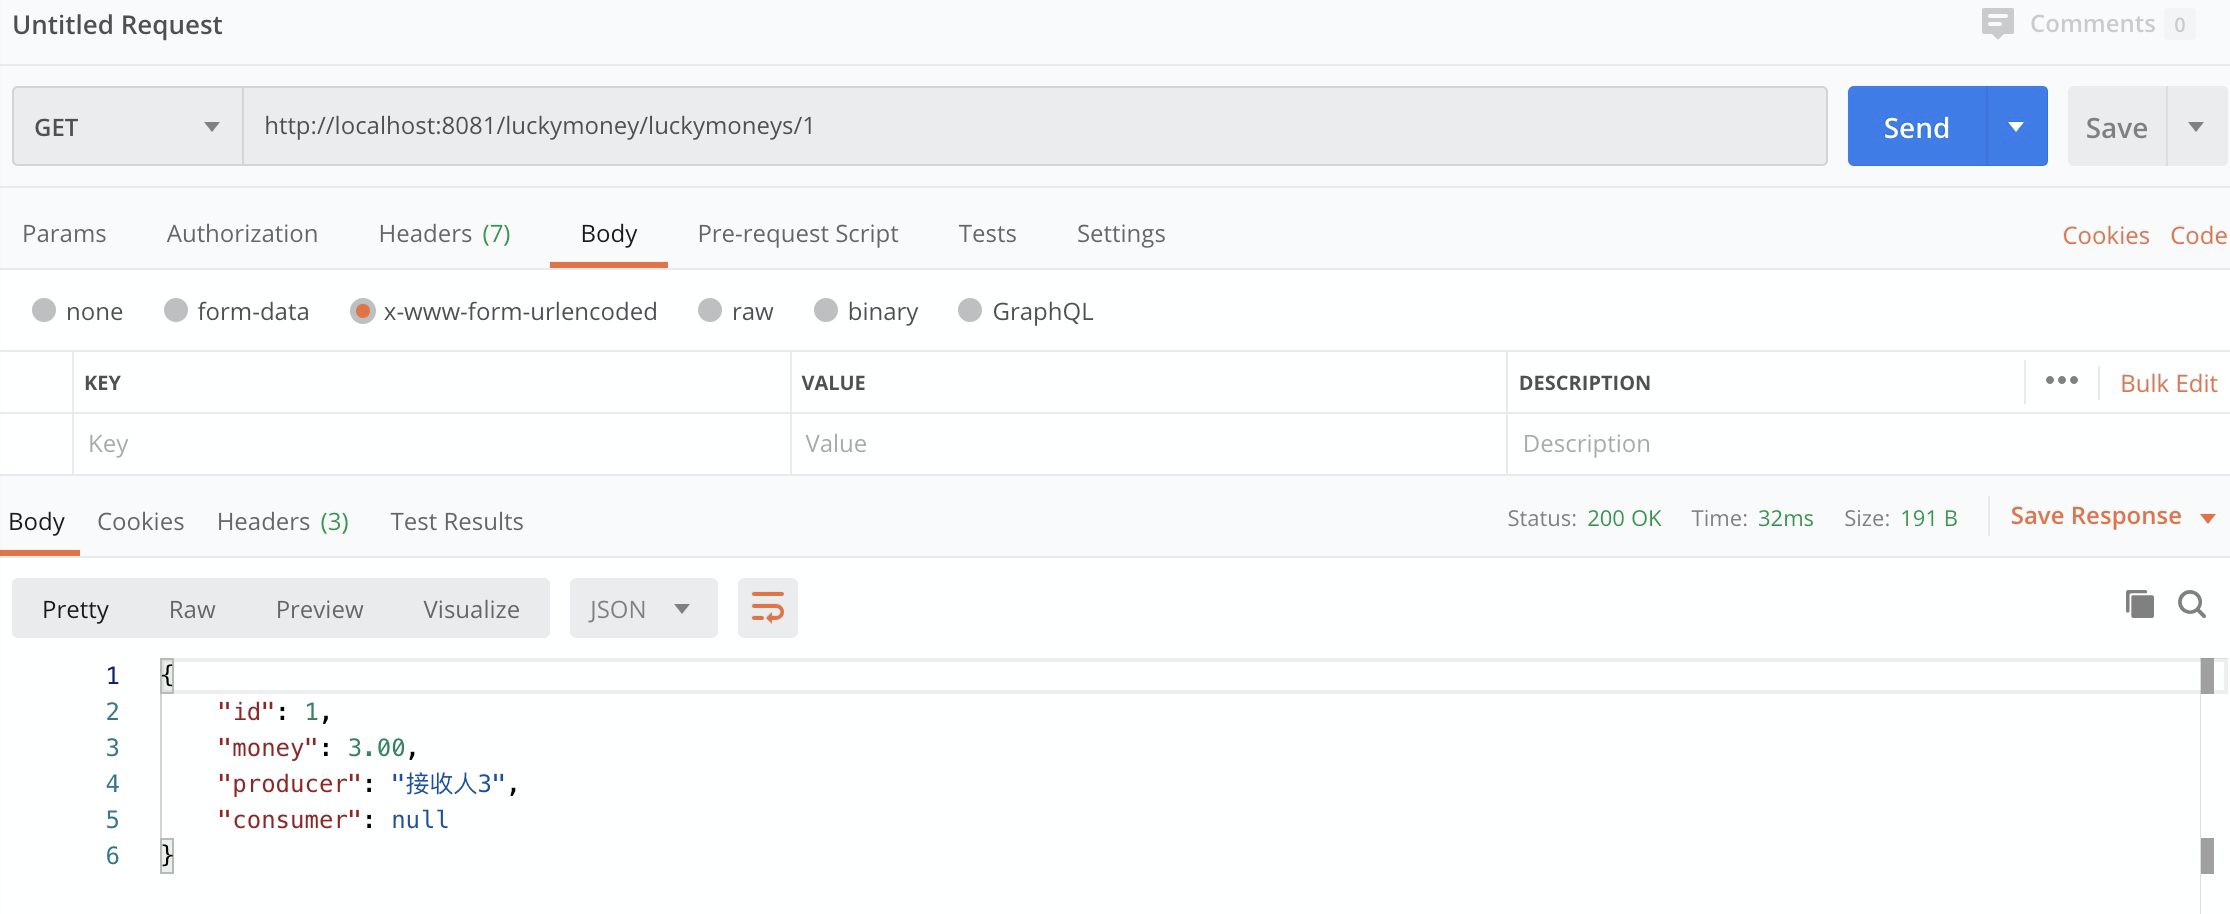Switch to response Cookies tab

(x=140, y=521)
